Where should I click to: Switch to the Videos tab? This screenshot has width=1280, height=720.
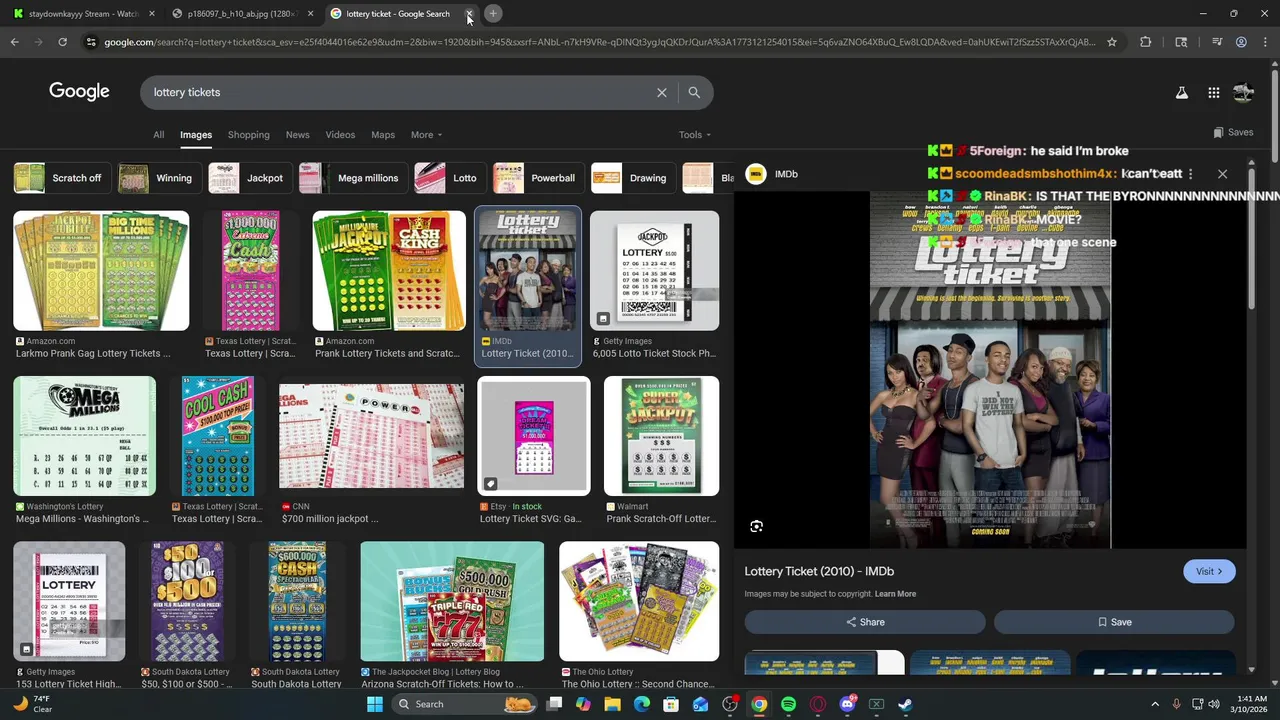coord(340,135)
